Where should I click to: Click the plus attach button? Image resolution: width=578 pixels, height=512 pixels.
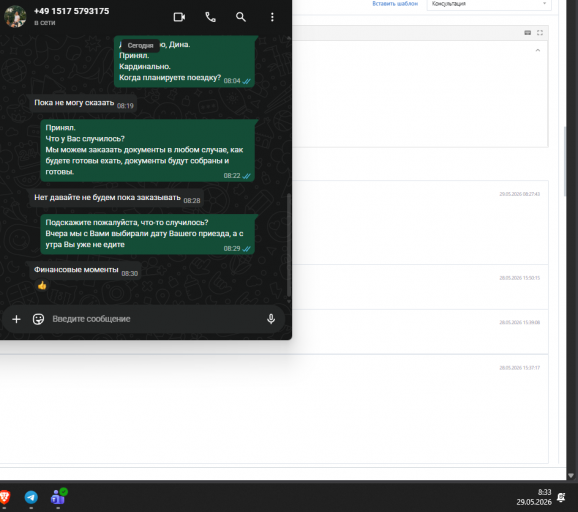(16, 319)
